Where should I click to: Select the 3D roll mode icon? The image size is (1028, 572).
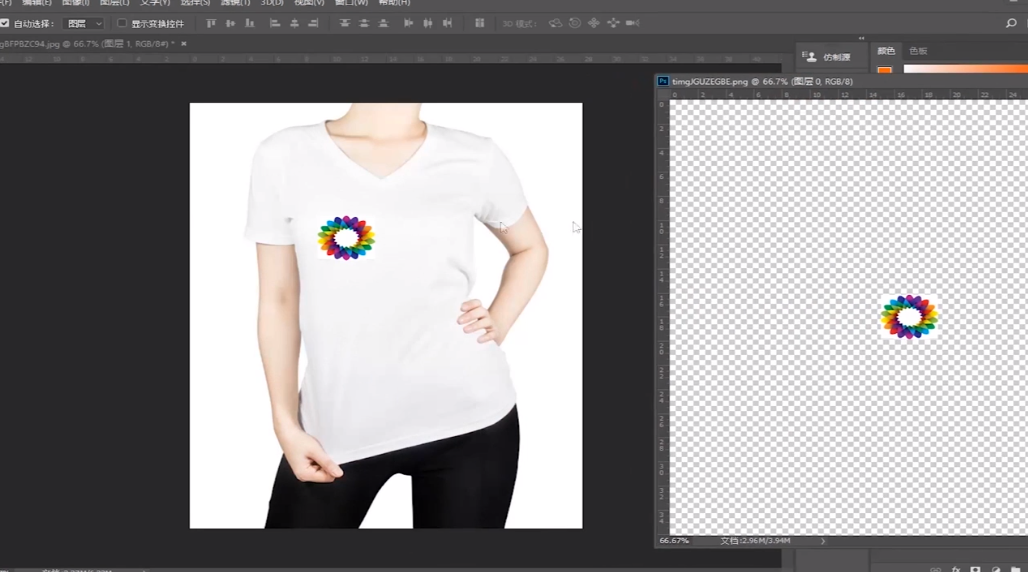575,23
